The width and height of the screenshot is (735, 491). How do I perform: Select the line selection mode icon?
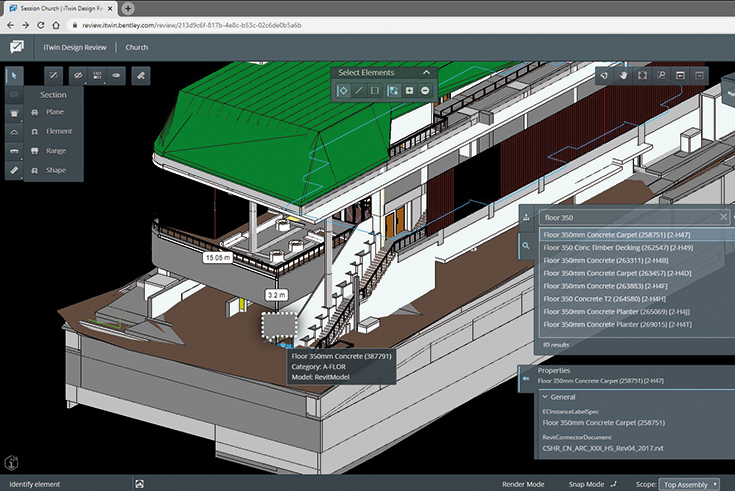click(359, 91)
